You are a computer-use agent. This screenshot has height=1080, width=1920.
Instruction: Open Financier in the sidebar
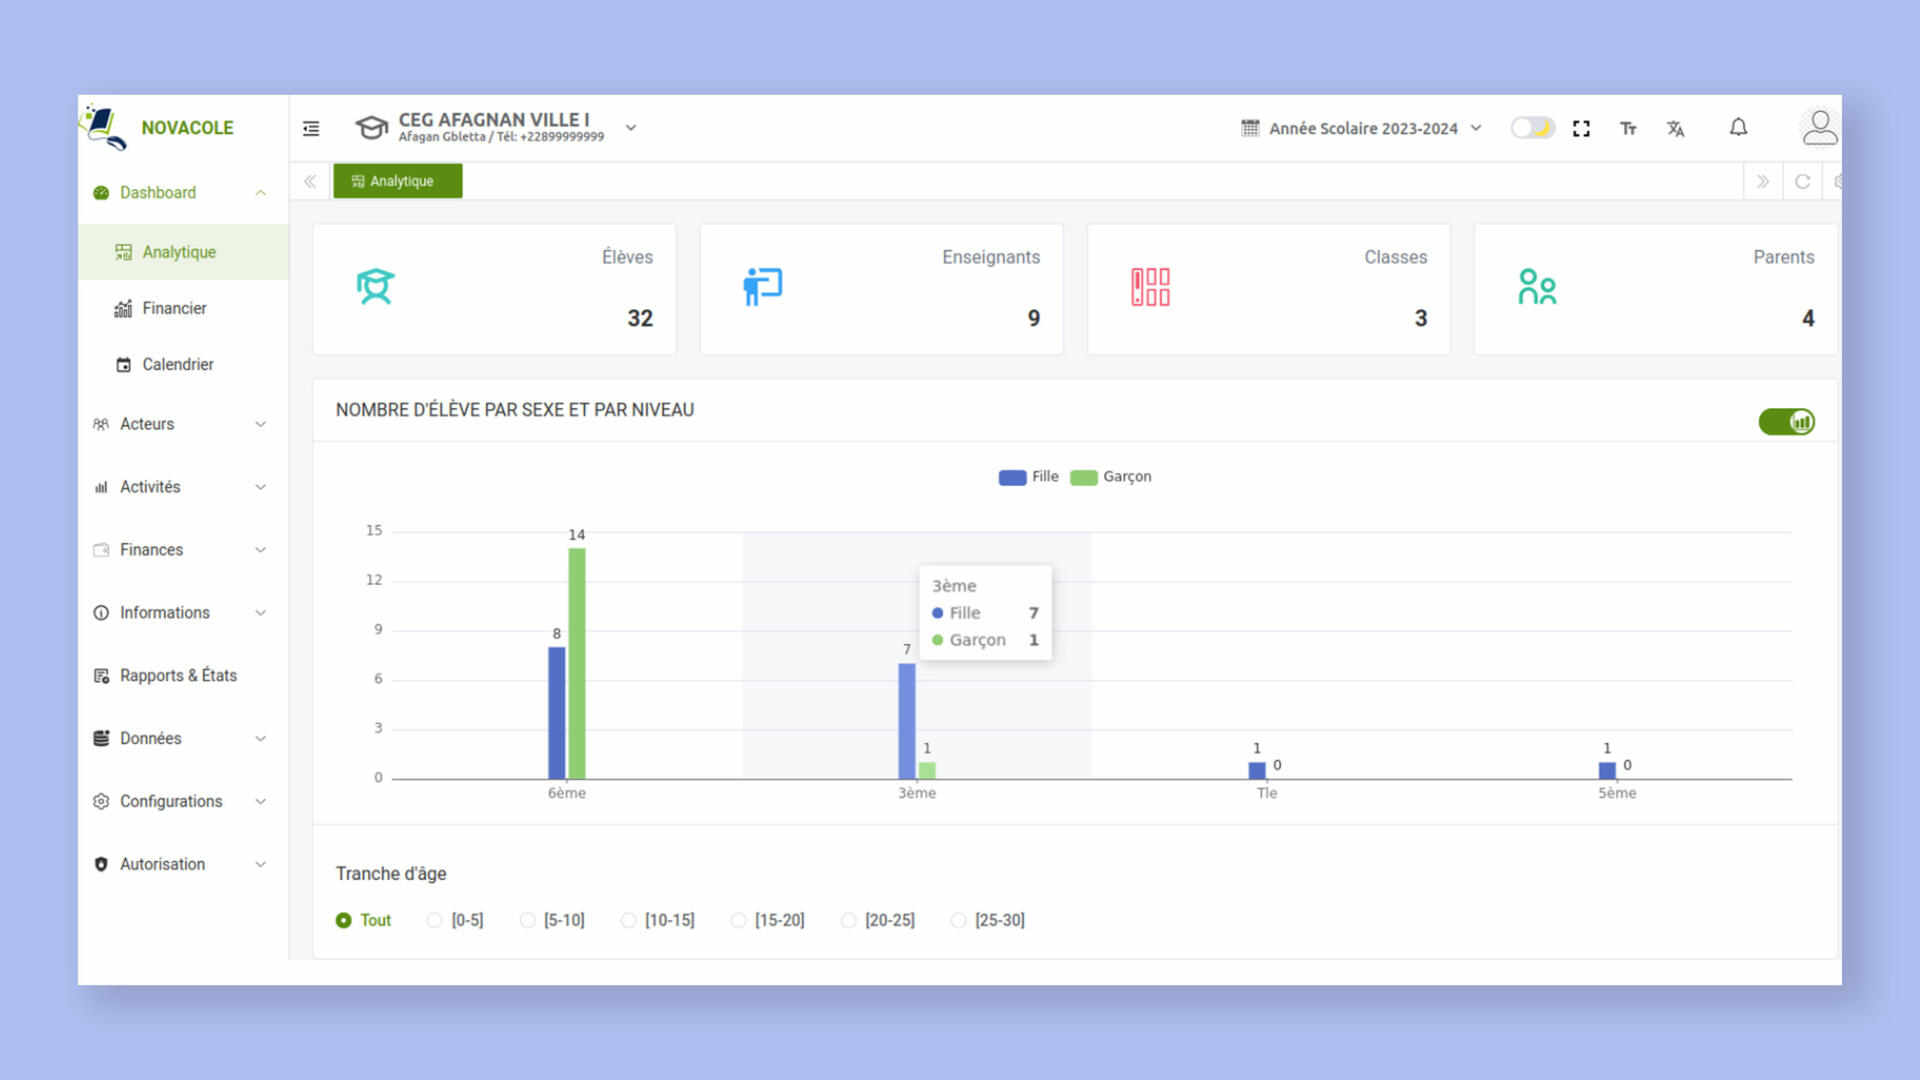[x=174, y=308]
